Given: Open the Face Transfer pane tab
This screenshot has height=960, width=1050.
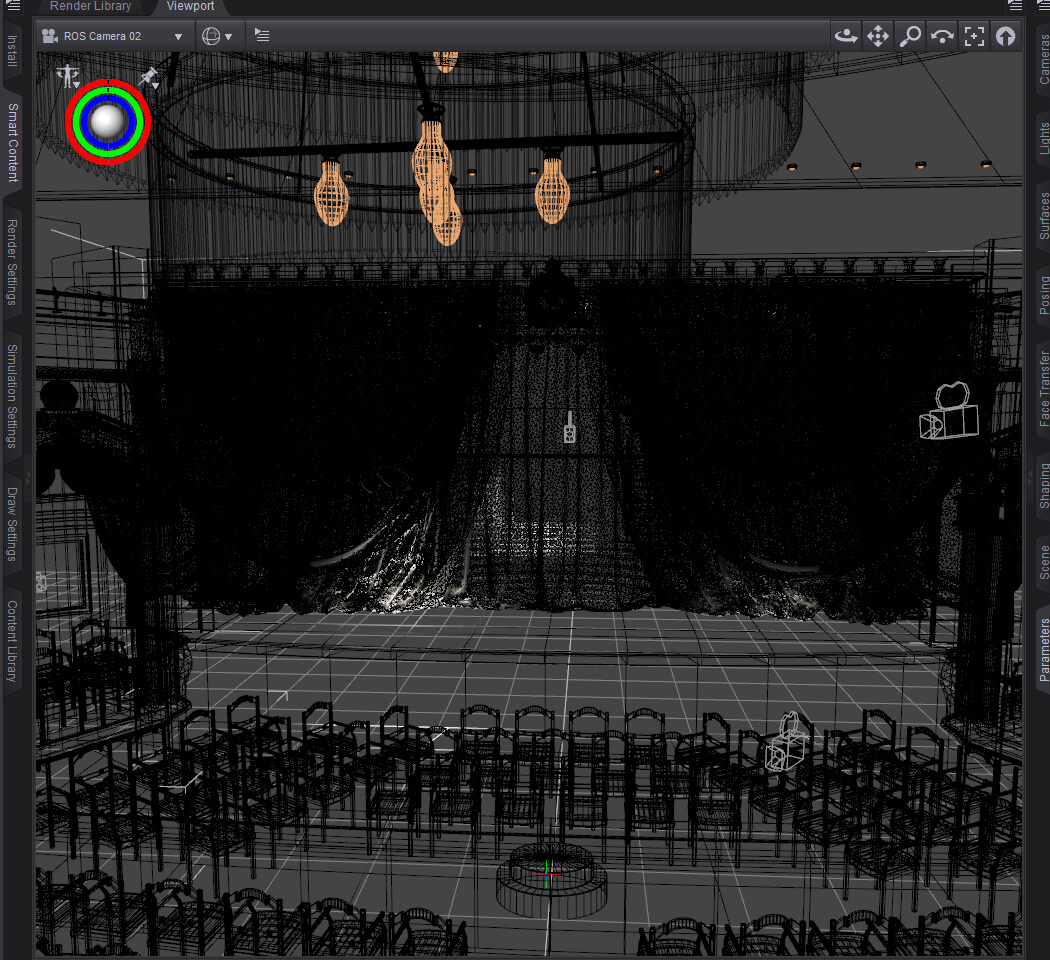Looking at the screenshot, I should (x=1043, y=389).
